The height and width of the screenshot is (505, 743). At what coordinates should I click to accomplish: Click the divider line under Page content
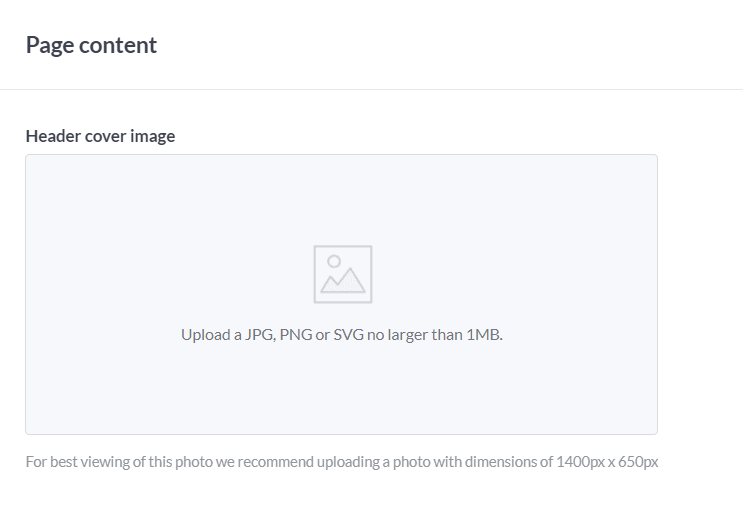[371, 89]
